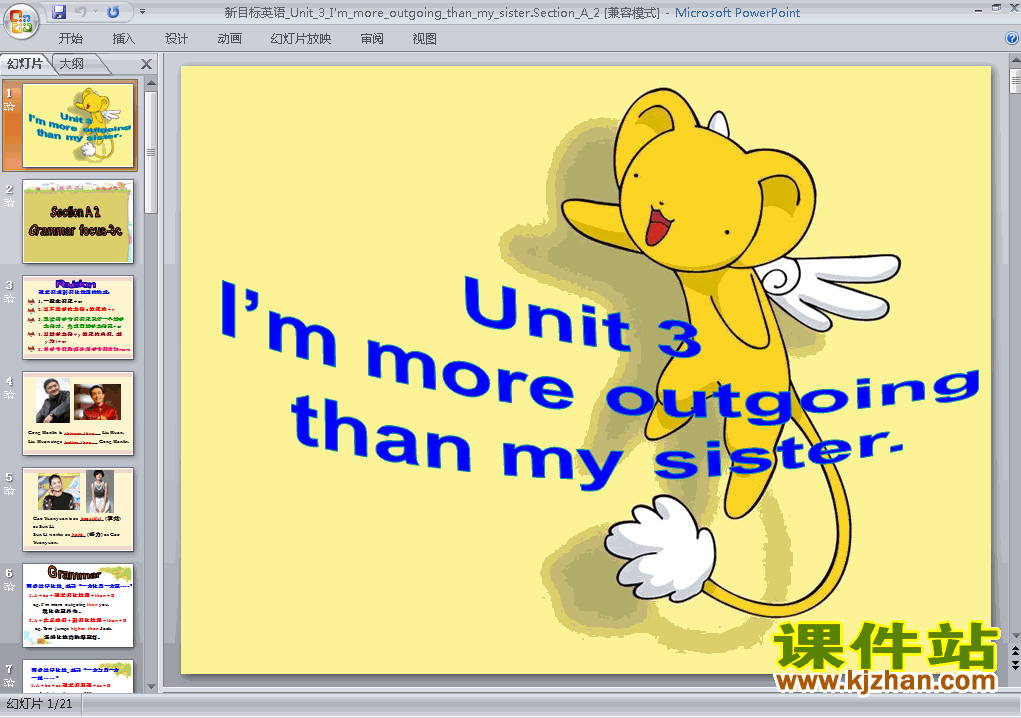Open the Help question mark icon
This screenshot has width=1021, height=718.
(x=1012, y=38)
